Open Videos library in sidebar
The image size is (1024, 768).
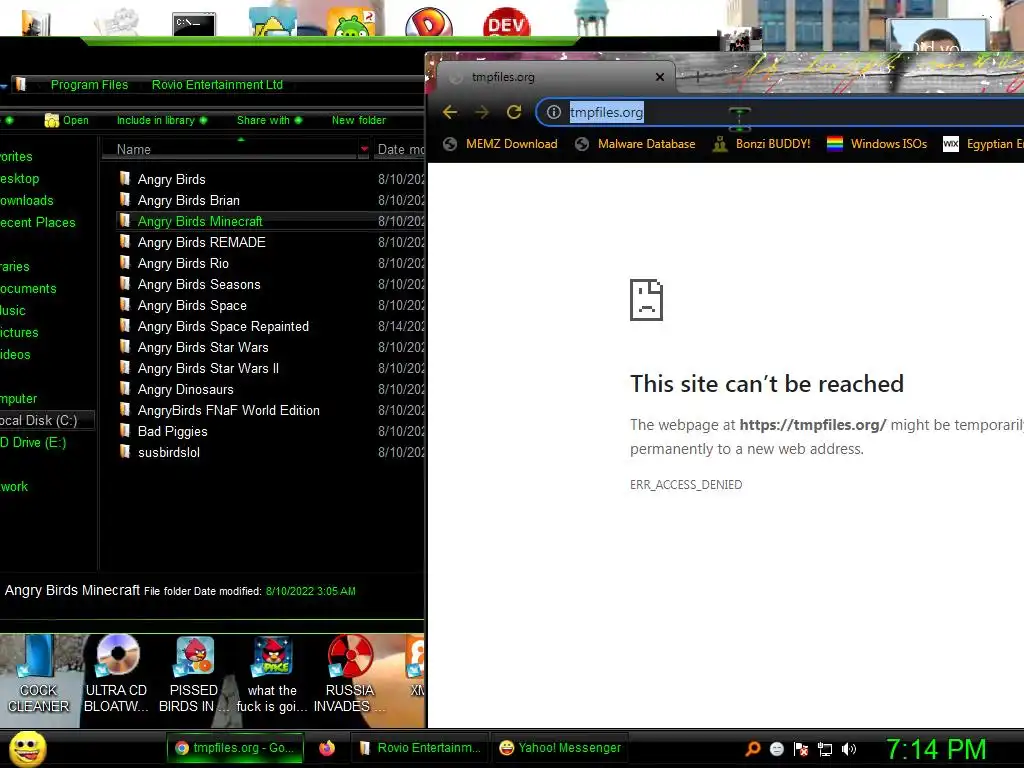tap(15, 355)
